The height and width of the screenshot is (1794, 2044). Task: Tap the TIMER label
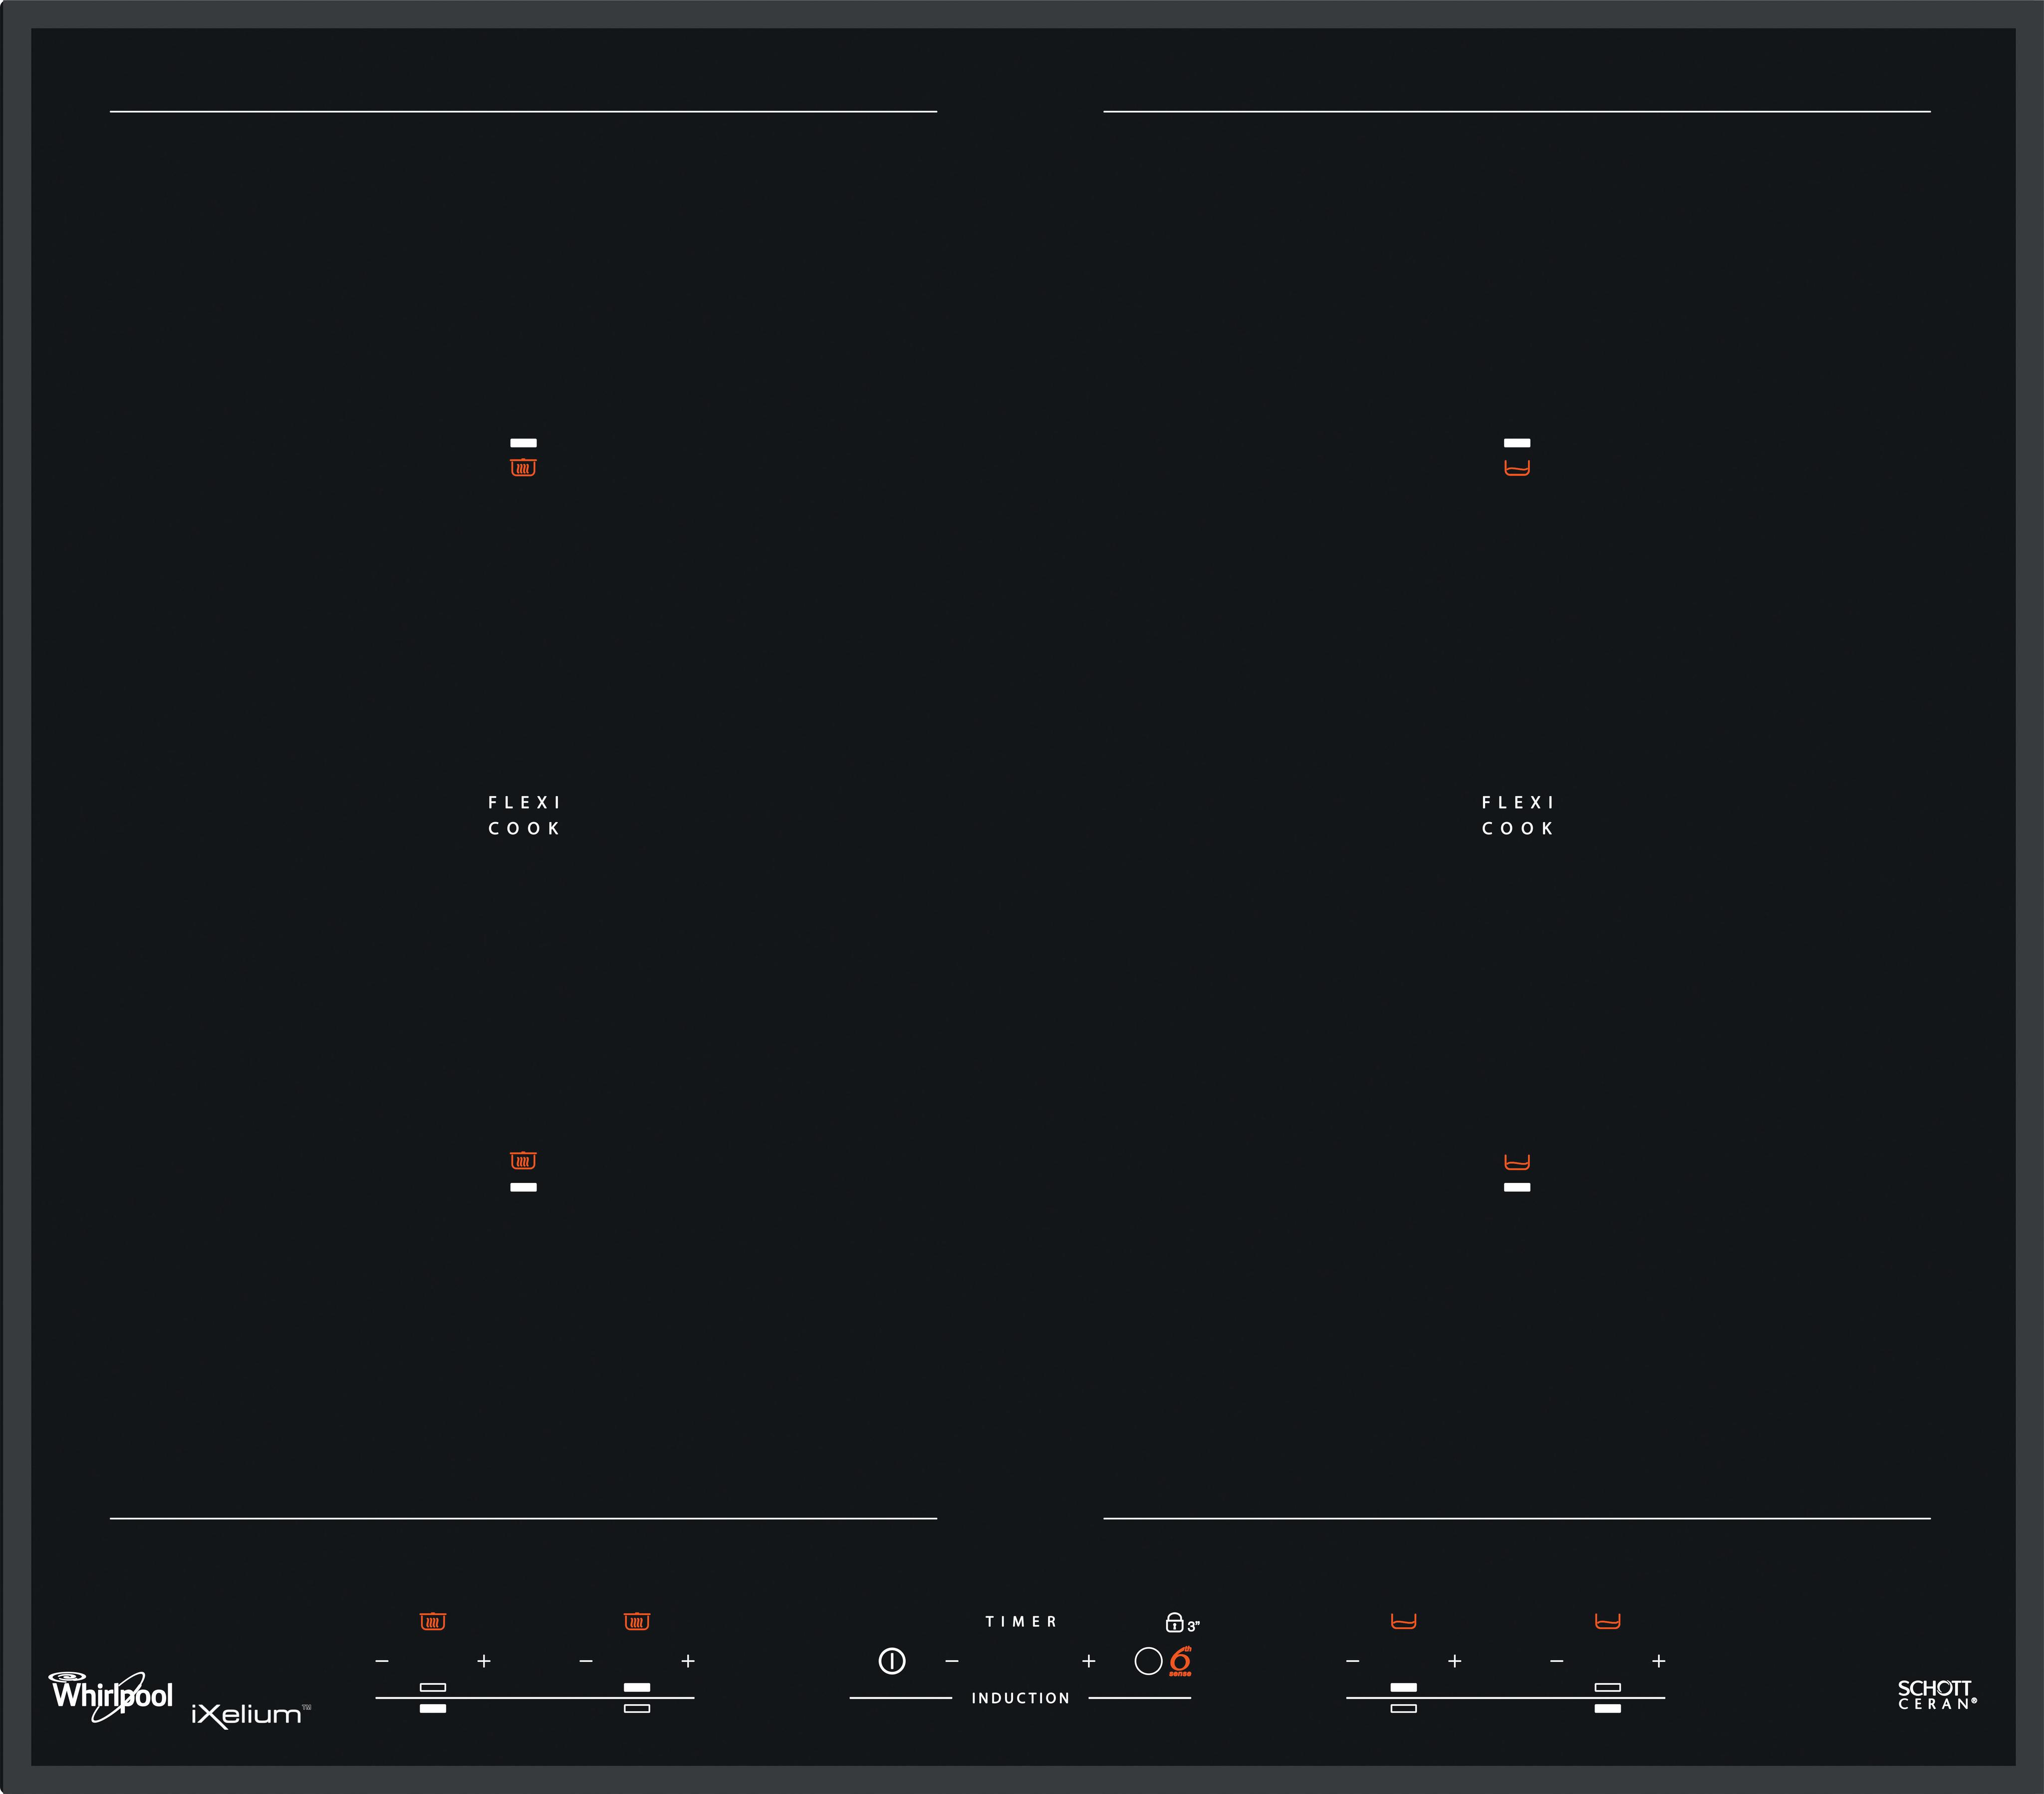[x=1021, y=1621]
